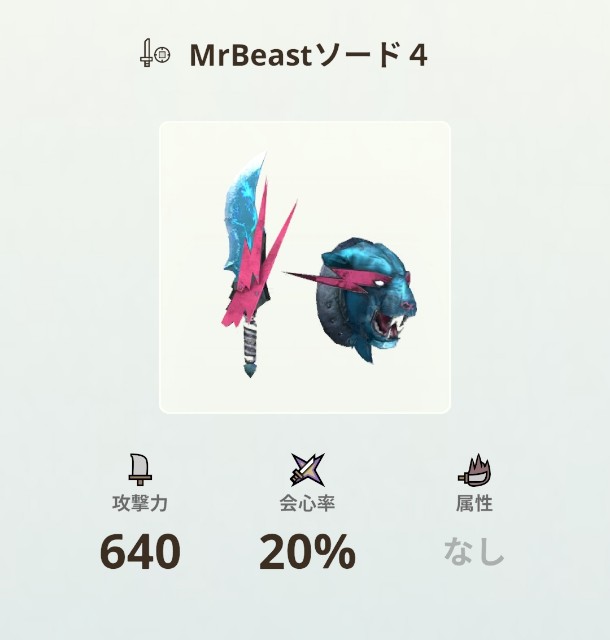The image size is (610, 640).
Task: Click the attack power blade icon
Action: 140,469
